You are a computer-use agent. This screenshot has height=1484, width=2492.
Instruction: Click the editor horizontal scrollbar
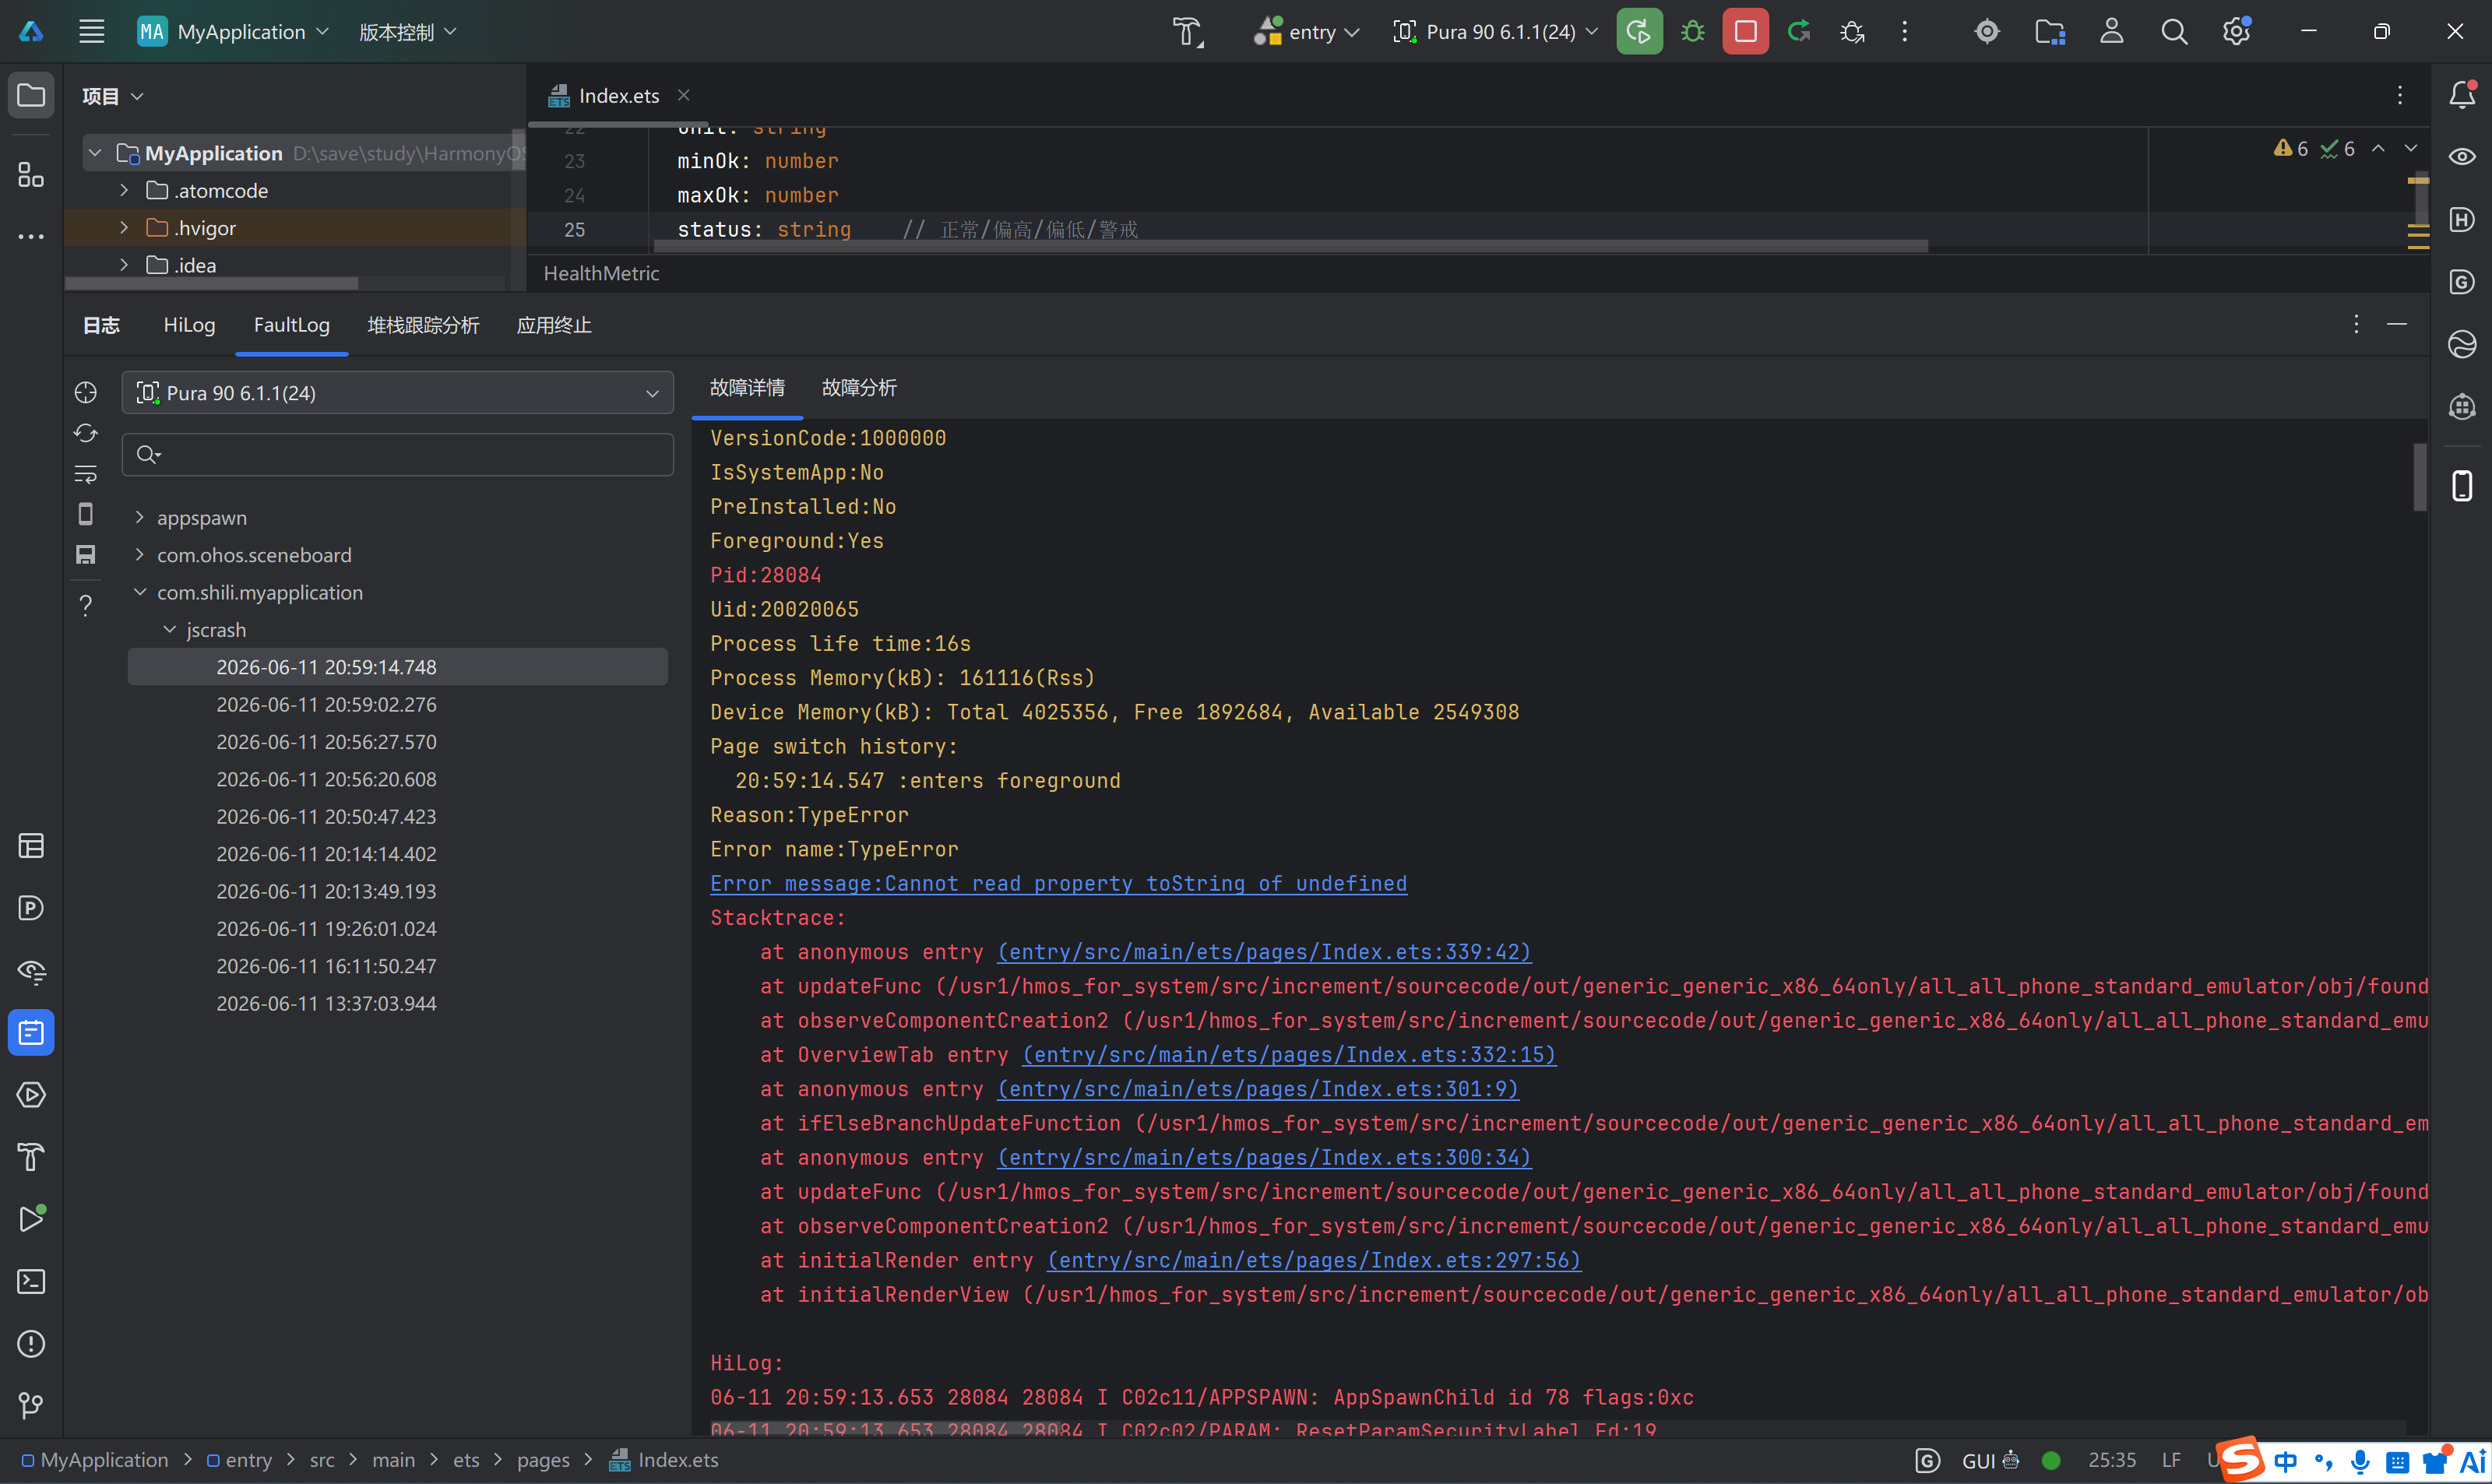[1291, 246]
